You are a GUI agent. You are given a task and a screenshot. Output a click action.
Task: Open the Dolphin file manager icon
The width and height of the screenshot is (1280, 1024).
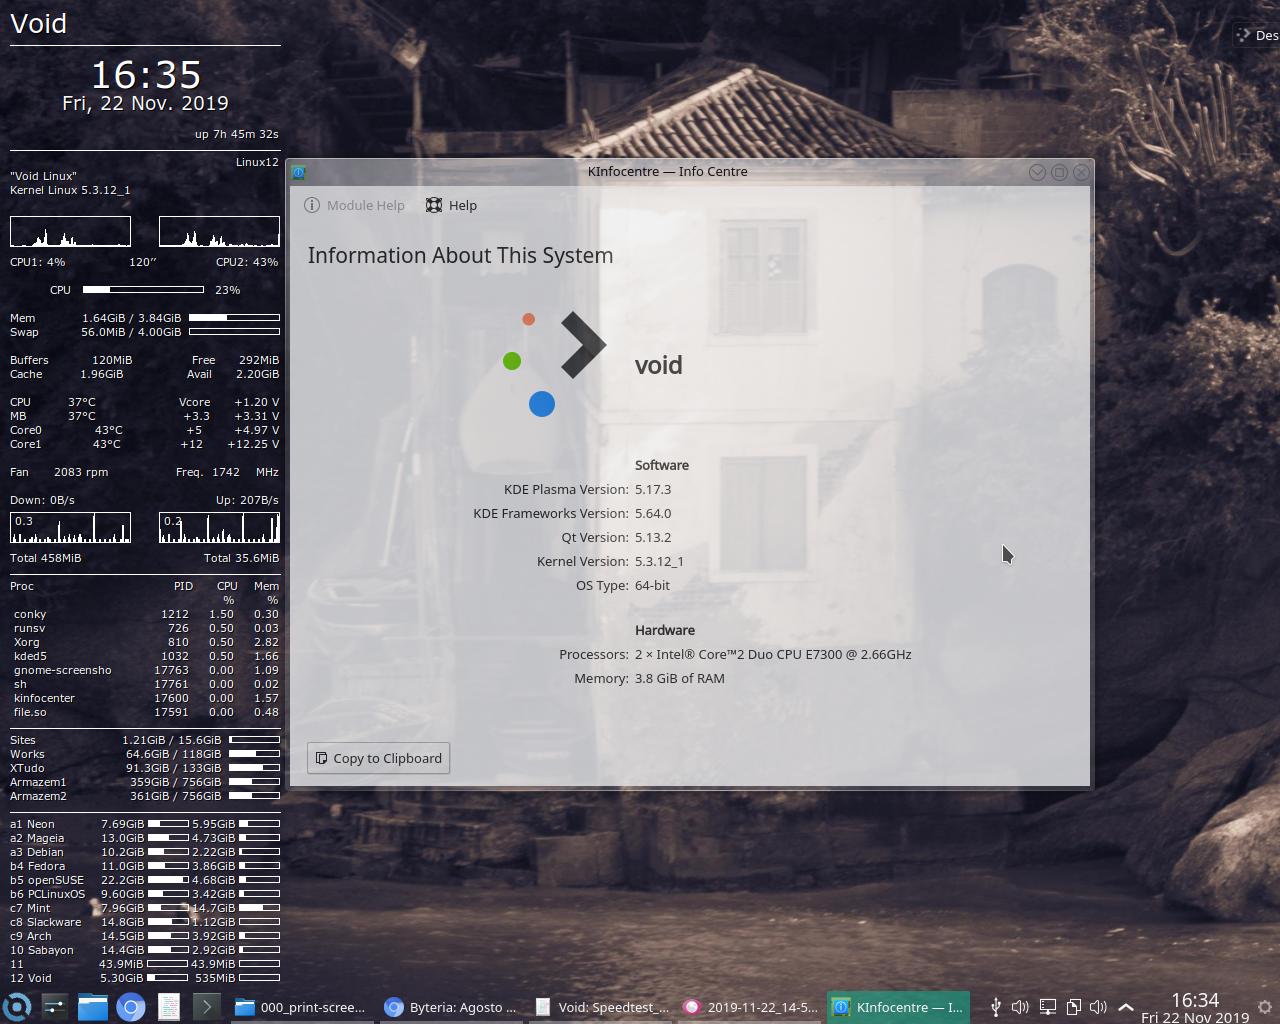pyautogui.click(x=92, y=1007)
